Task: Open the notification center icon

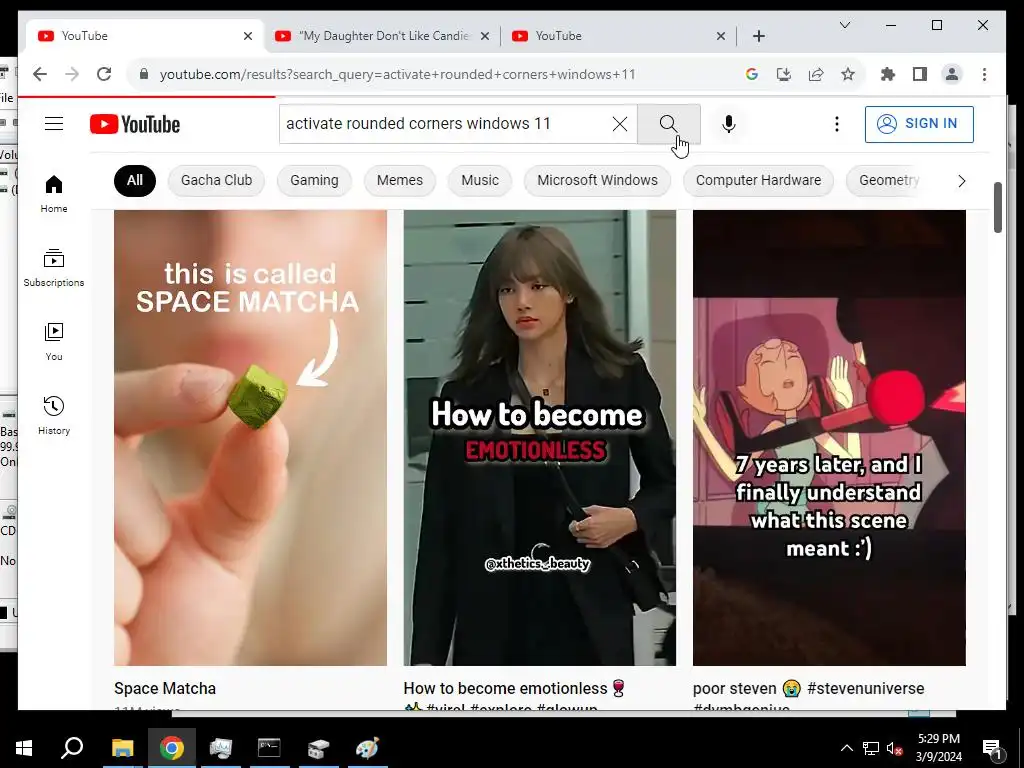Action: point(993,748)
